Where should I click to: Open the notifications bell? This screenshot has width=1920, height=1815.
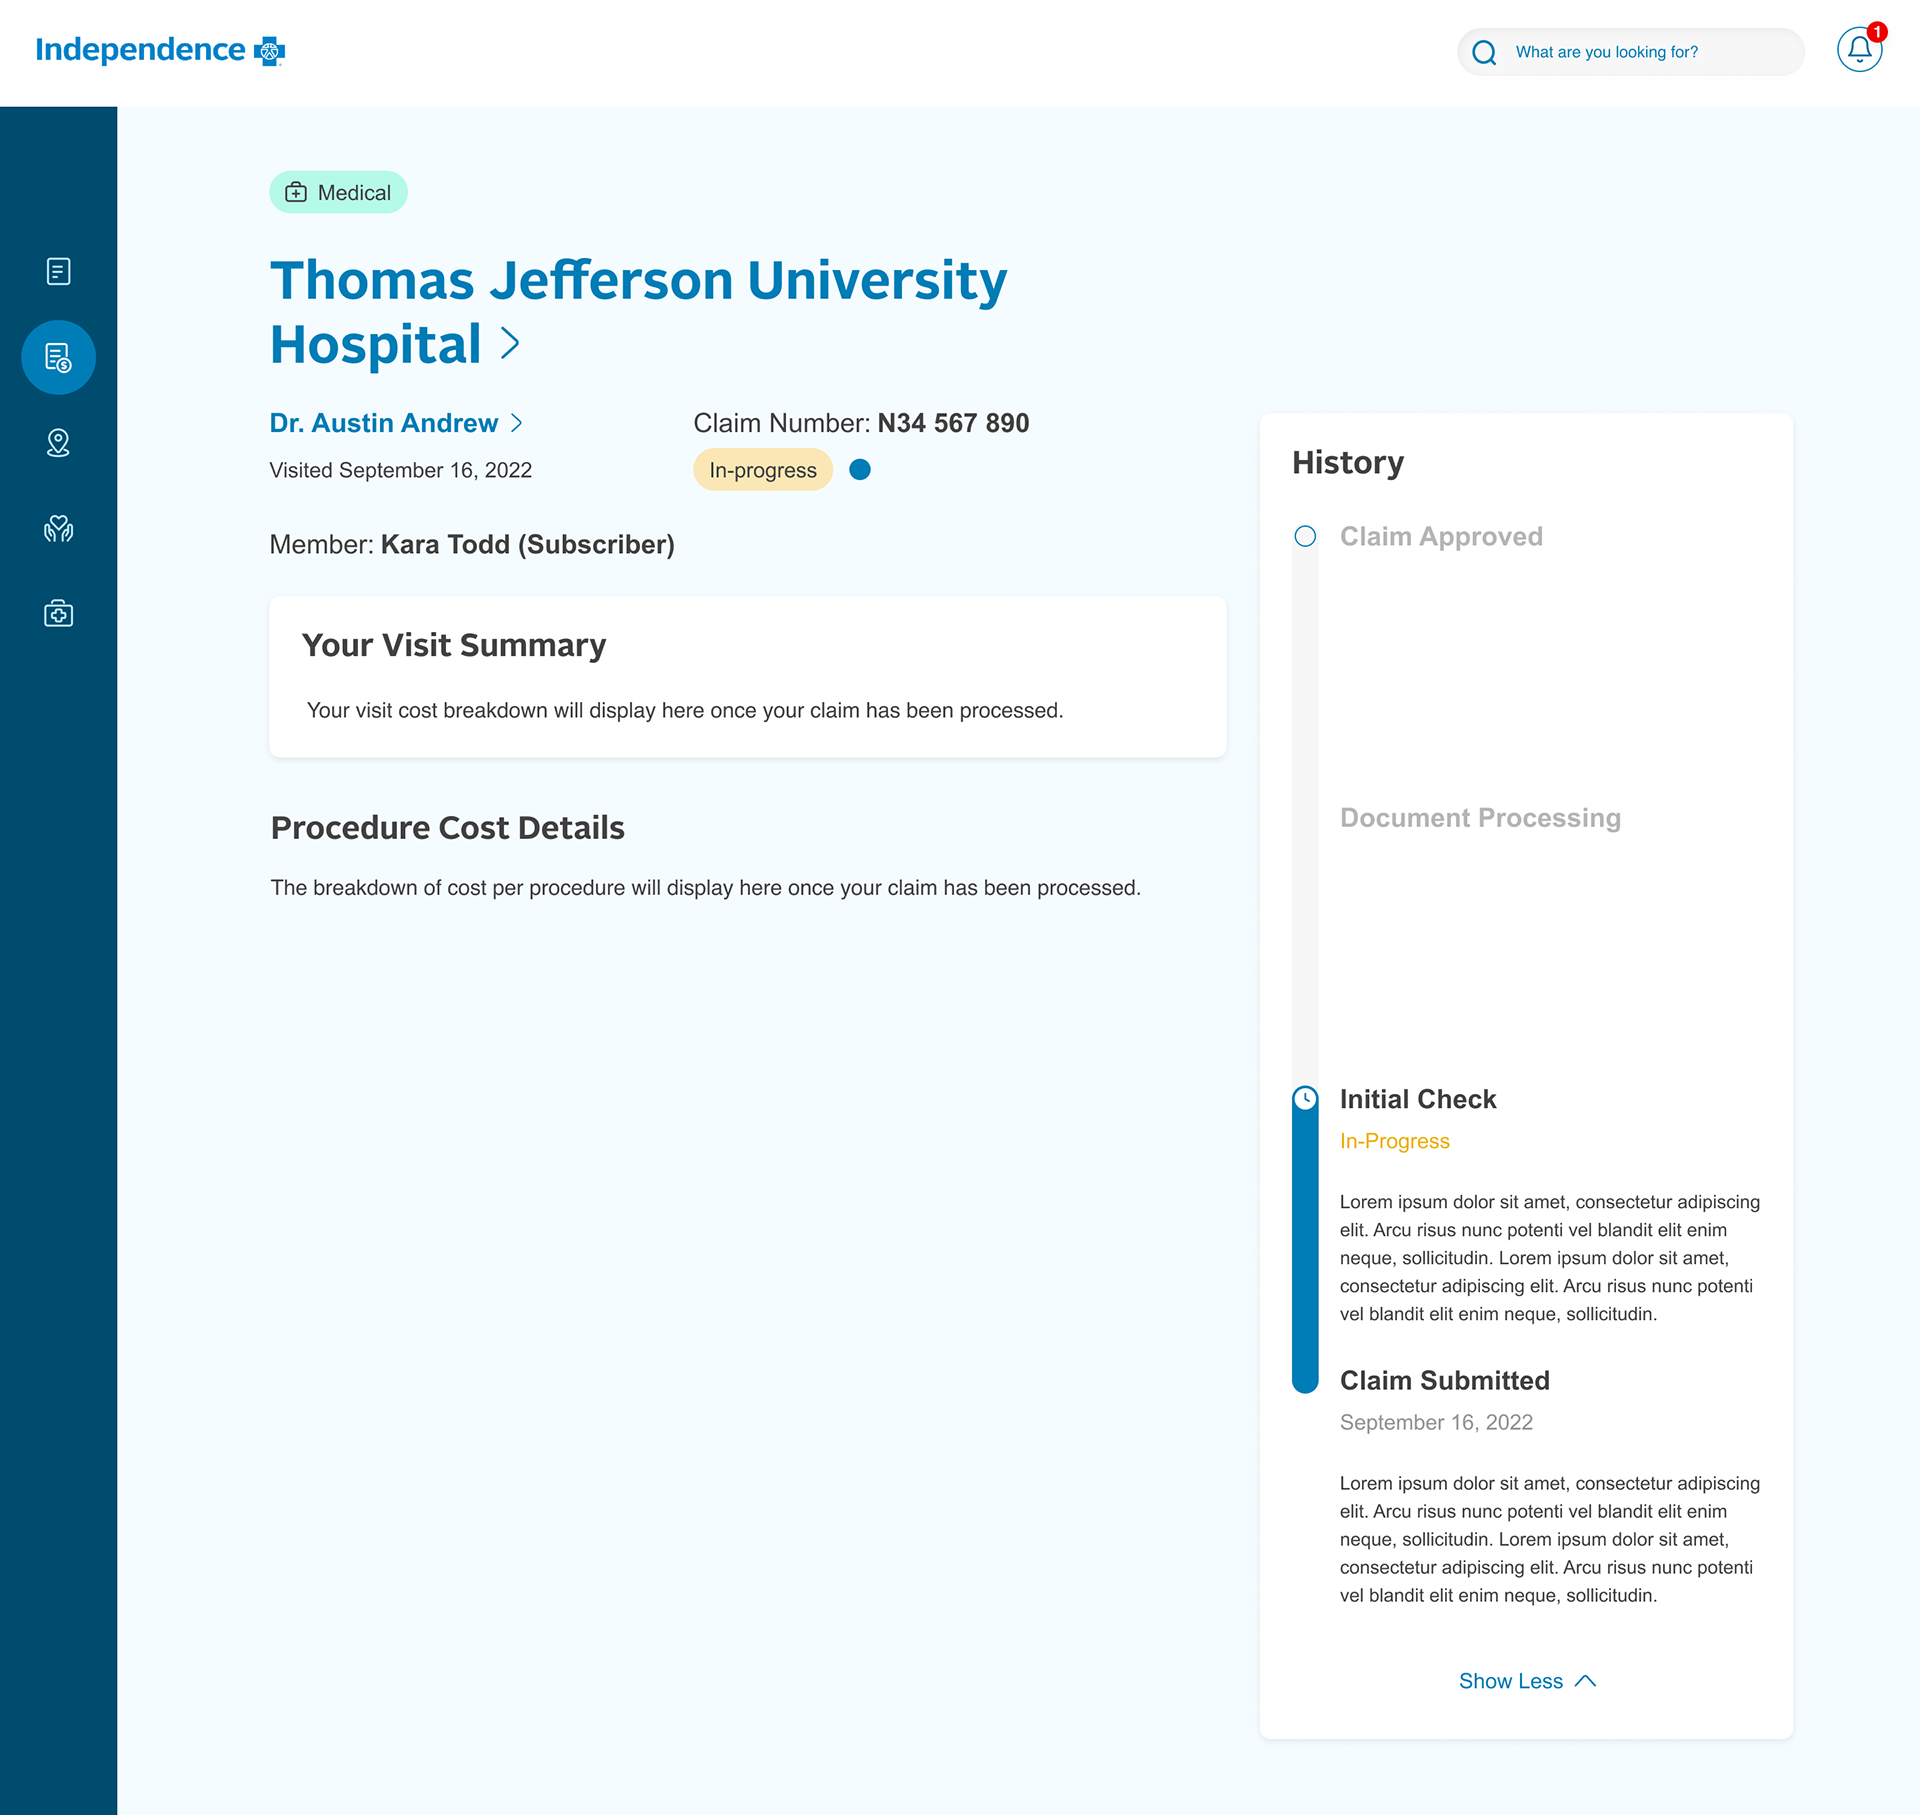(1859, 50)
